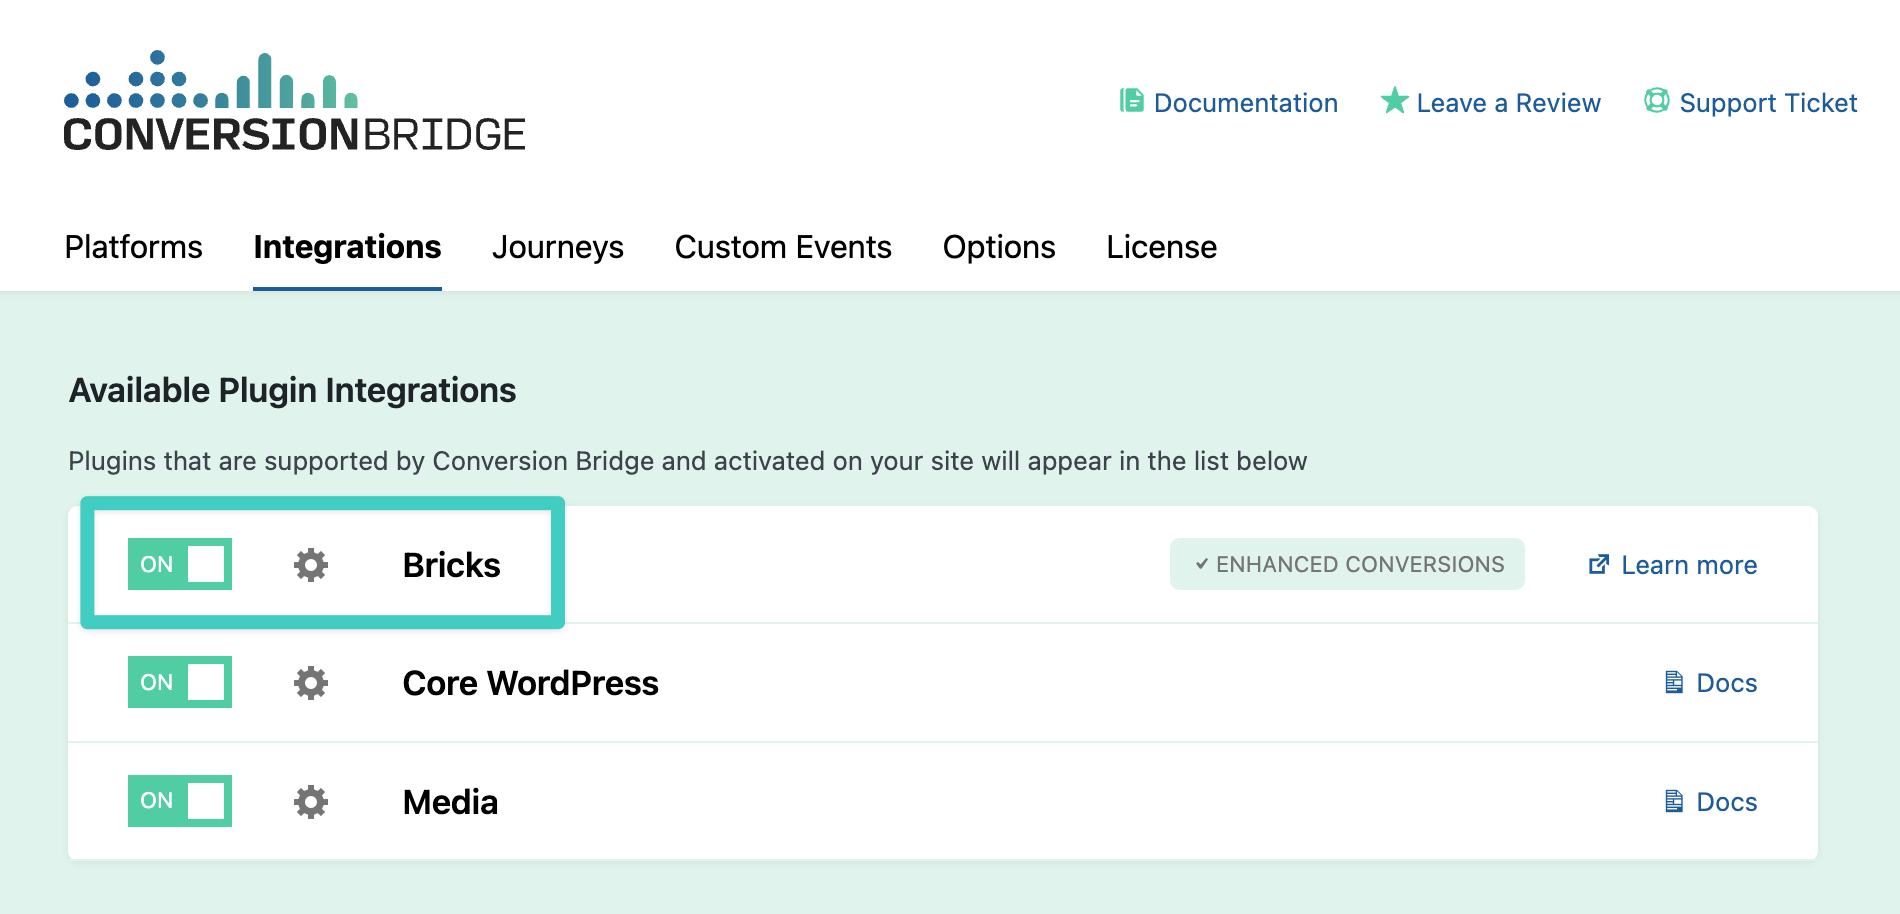Open Bricks integration settings gear
Image resolution: width=1900 pixels, height=914 pixels.
311,565
